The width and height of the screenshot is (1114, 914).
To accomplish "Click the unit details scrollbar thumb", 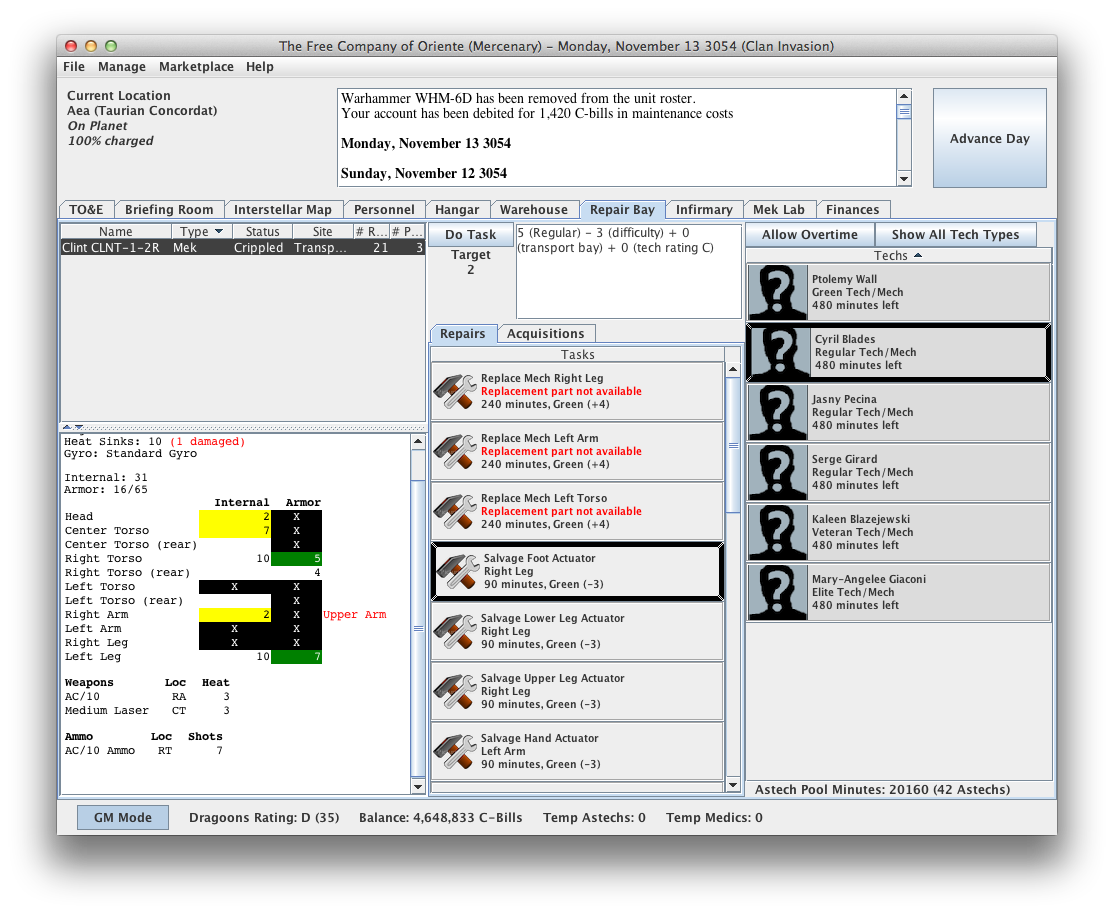I will tap(418, 628).
